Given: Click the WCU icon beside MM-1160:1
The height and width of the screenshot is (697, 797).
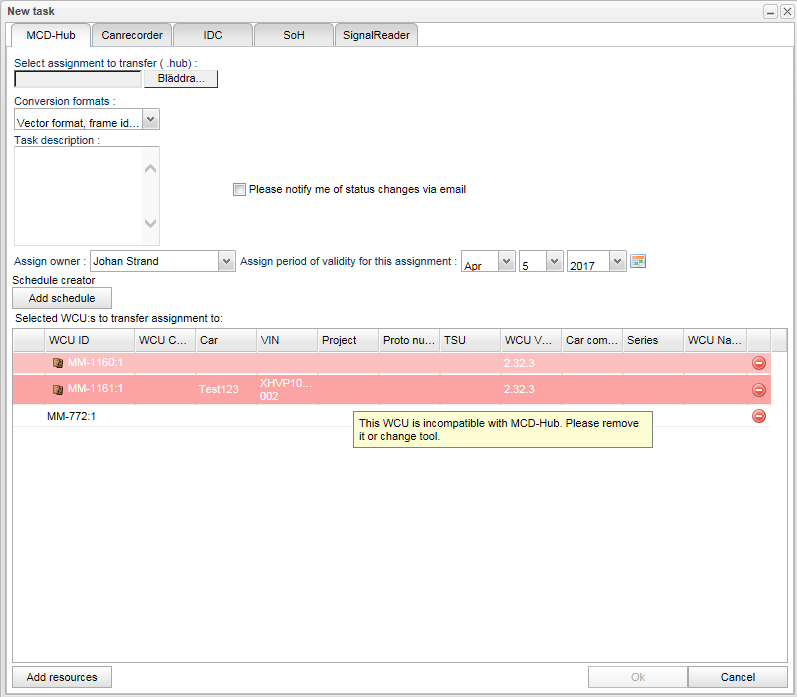Looking at the screenshot, I should [58, 363].
